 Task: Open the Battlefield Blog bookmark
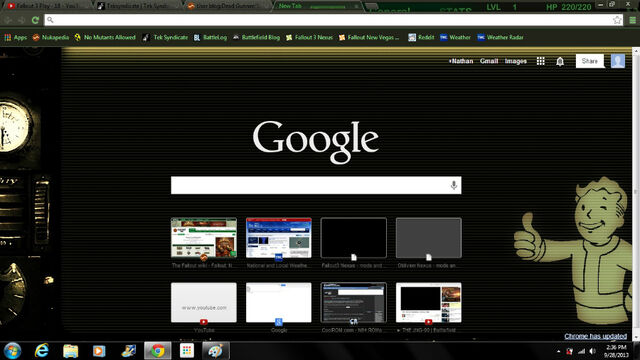point(256,38)
